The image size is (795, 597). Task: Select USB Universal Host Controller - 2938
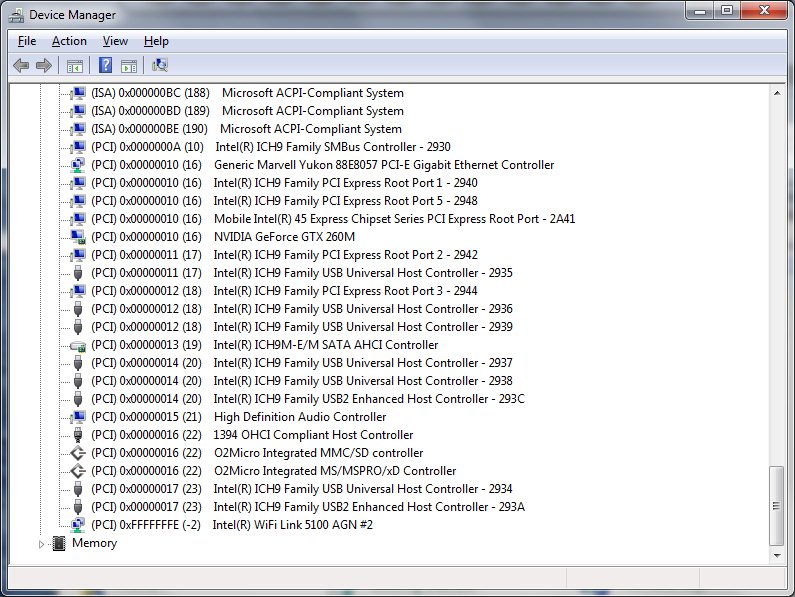pyautogui.click(x=302, y=381)
